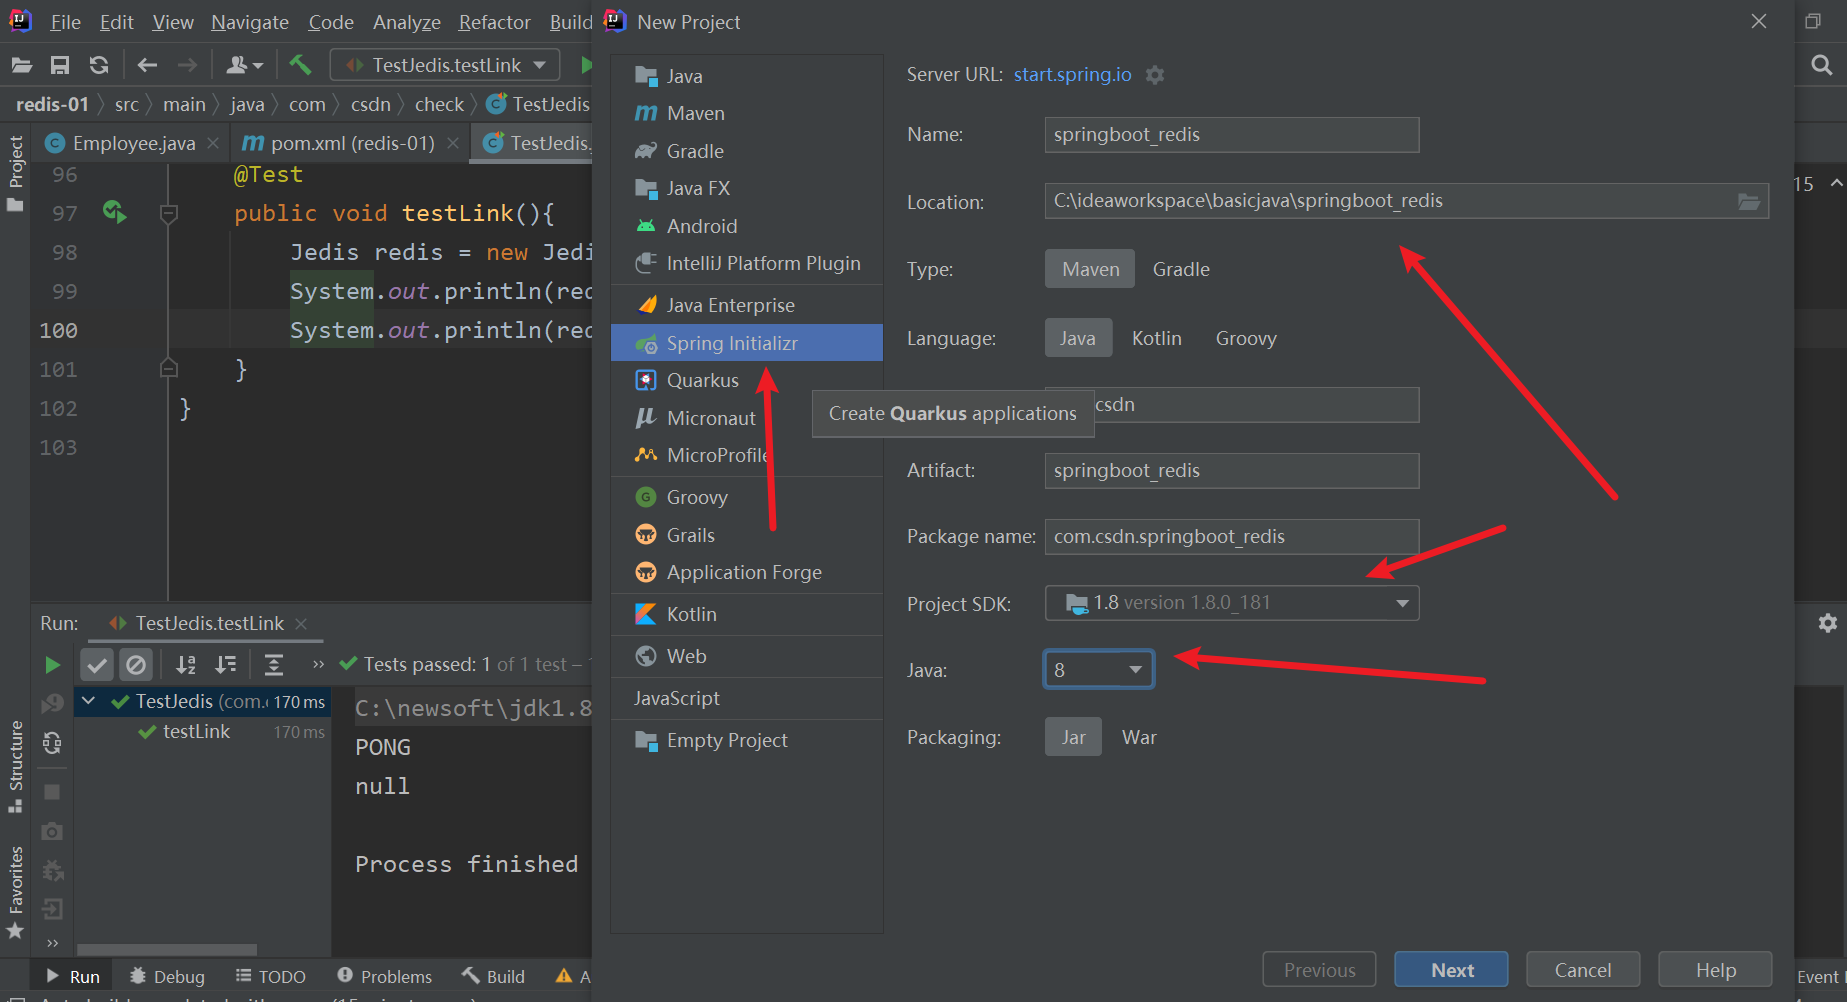
Task: Select Maven project type
Action: coord(1090,269)
